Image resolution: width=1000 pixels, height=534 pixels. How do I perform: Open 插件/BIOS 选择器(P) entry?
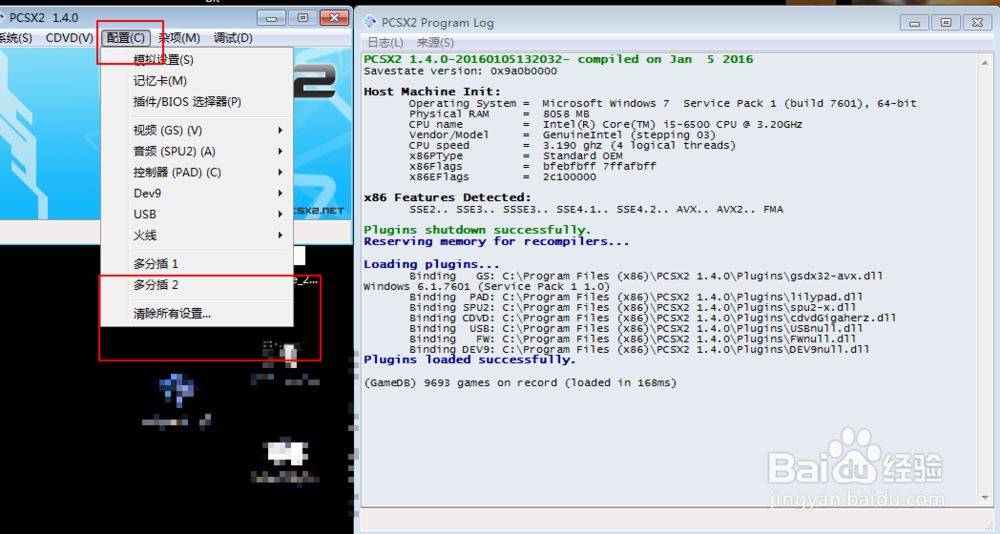[x=196, y=102]
